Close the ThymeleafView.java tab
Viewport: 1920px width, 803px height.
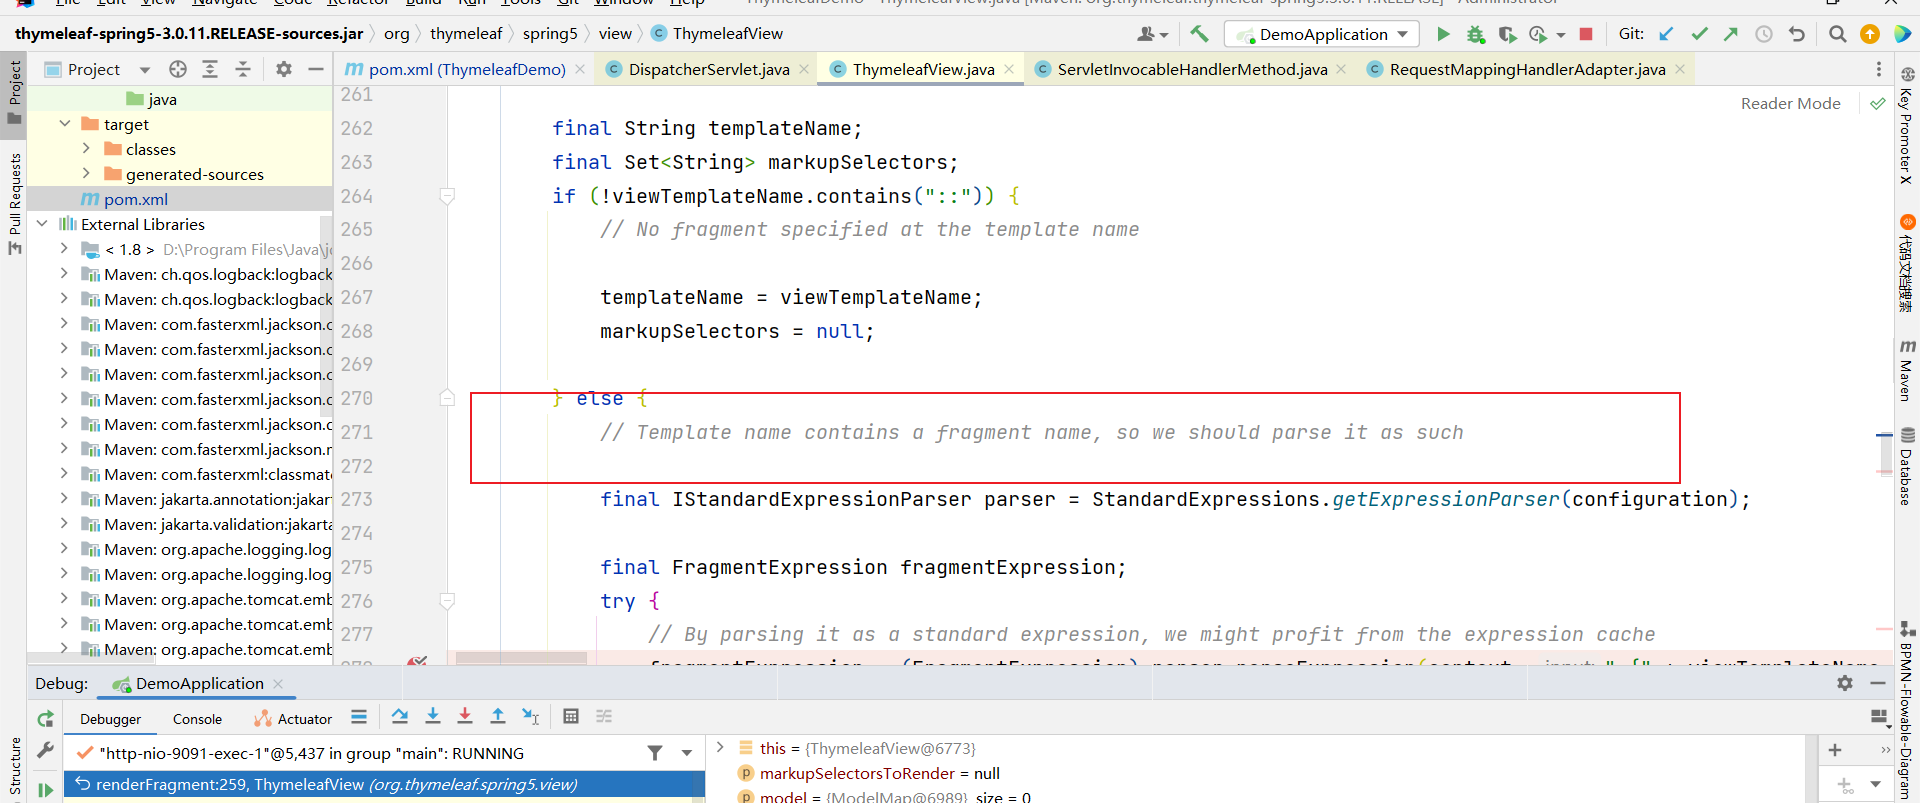click(1009, 69)
